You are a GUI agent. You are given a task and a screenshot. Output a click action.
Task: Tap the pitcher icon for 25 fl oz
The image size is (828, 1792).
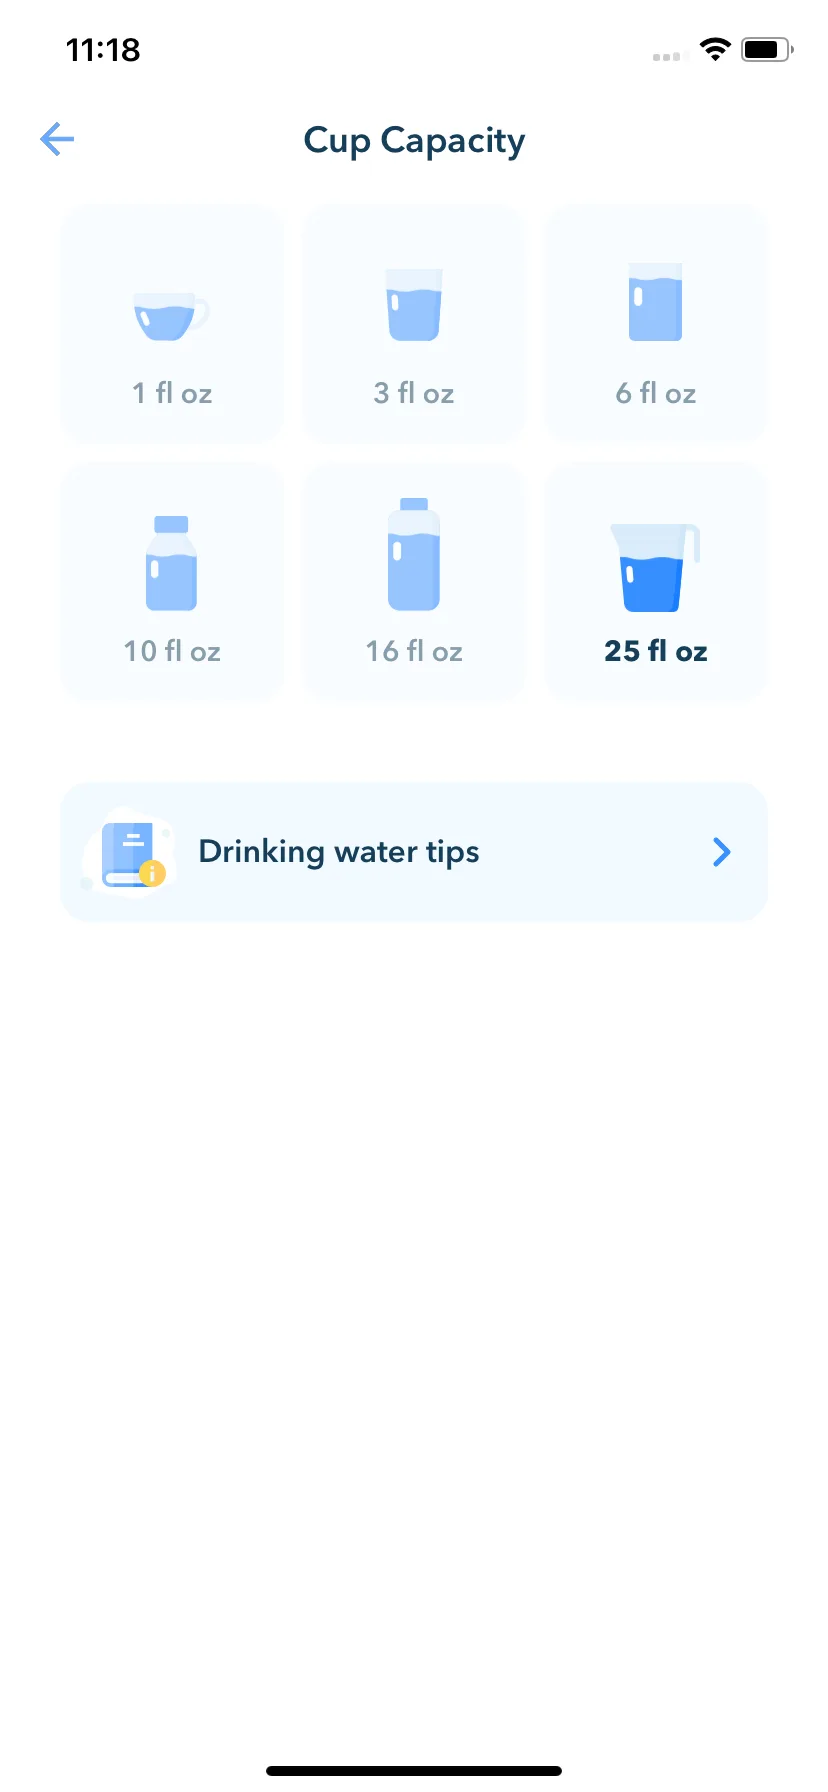coord(655,567)
